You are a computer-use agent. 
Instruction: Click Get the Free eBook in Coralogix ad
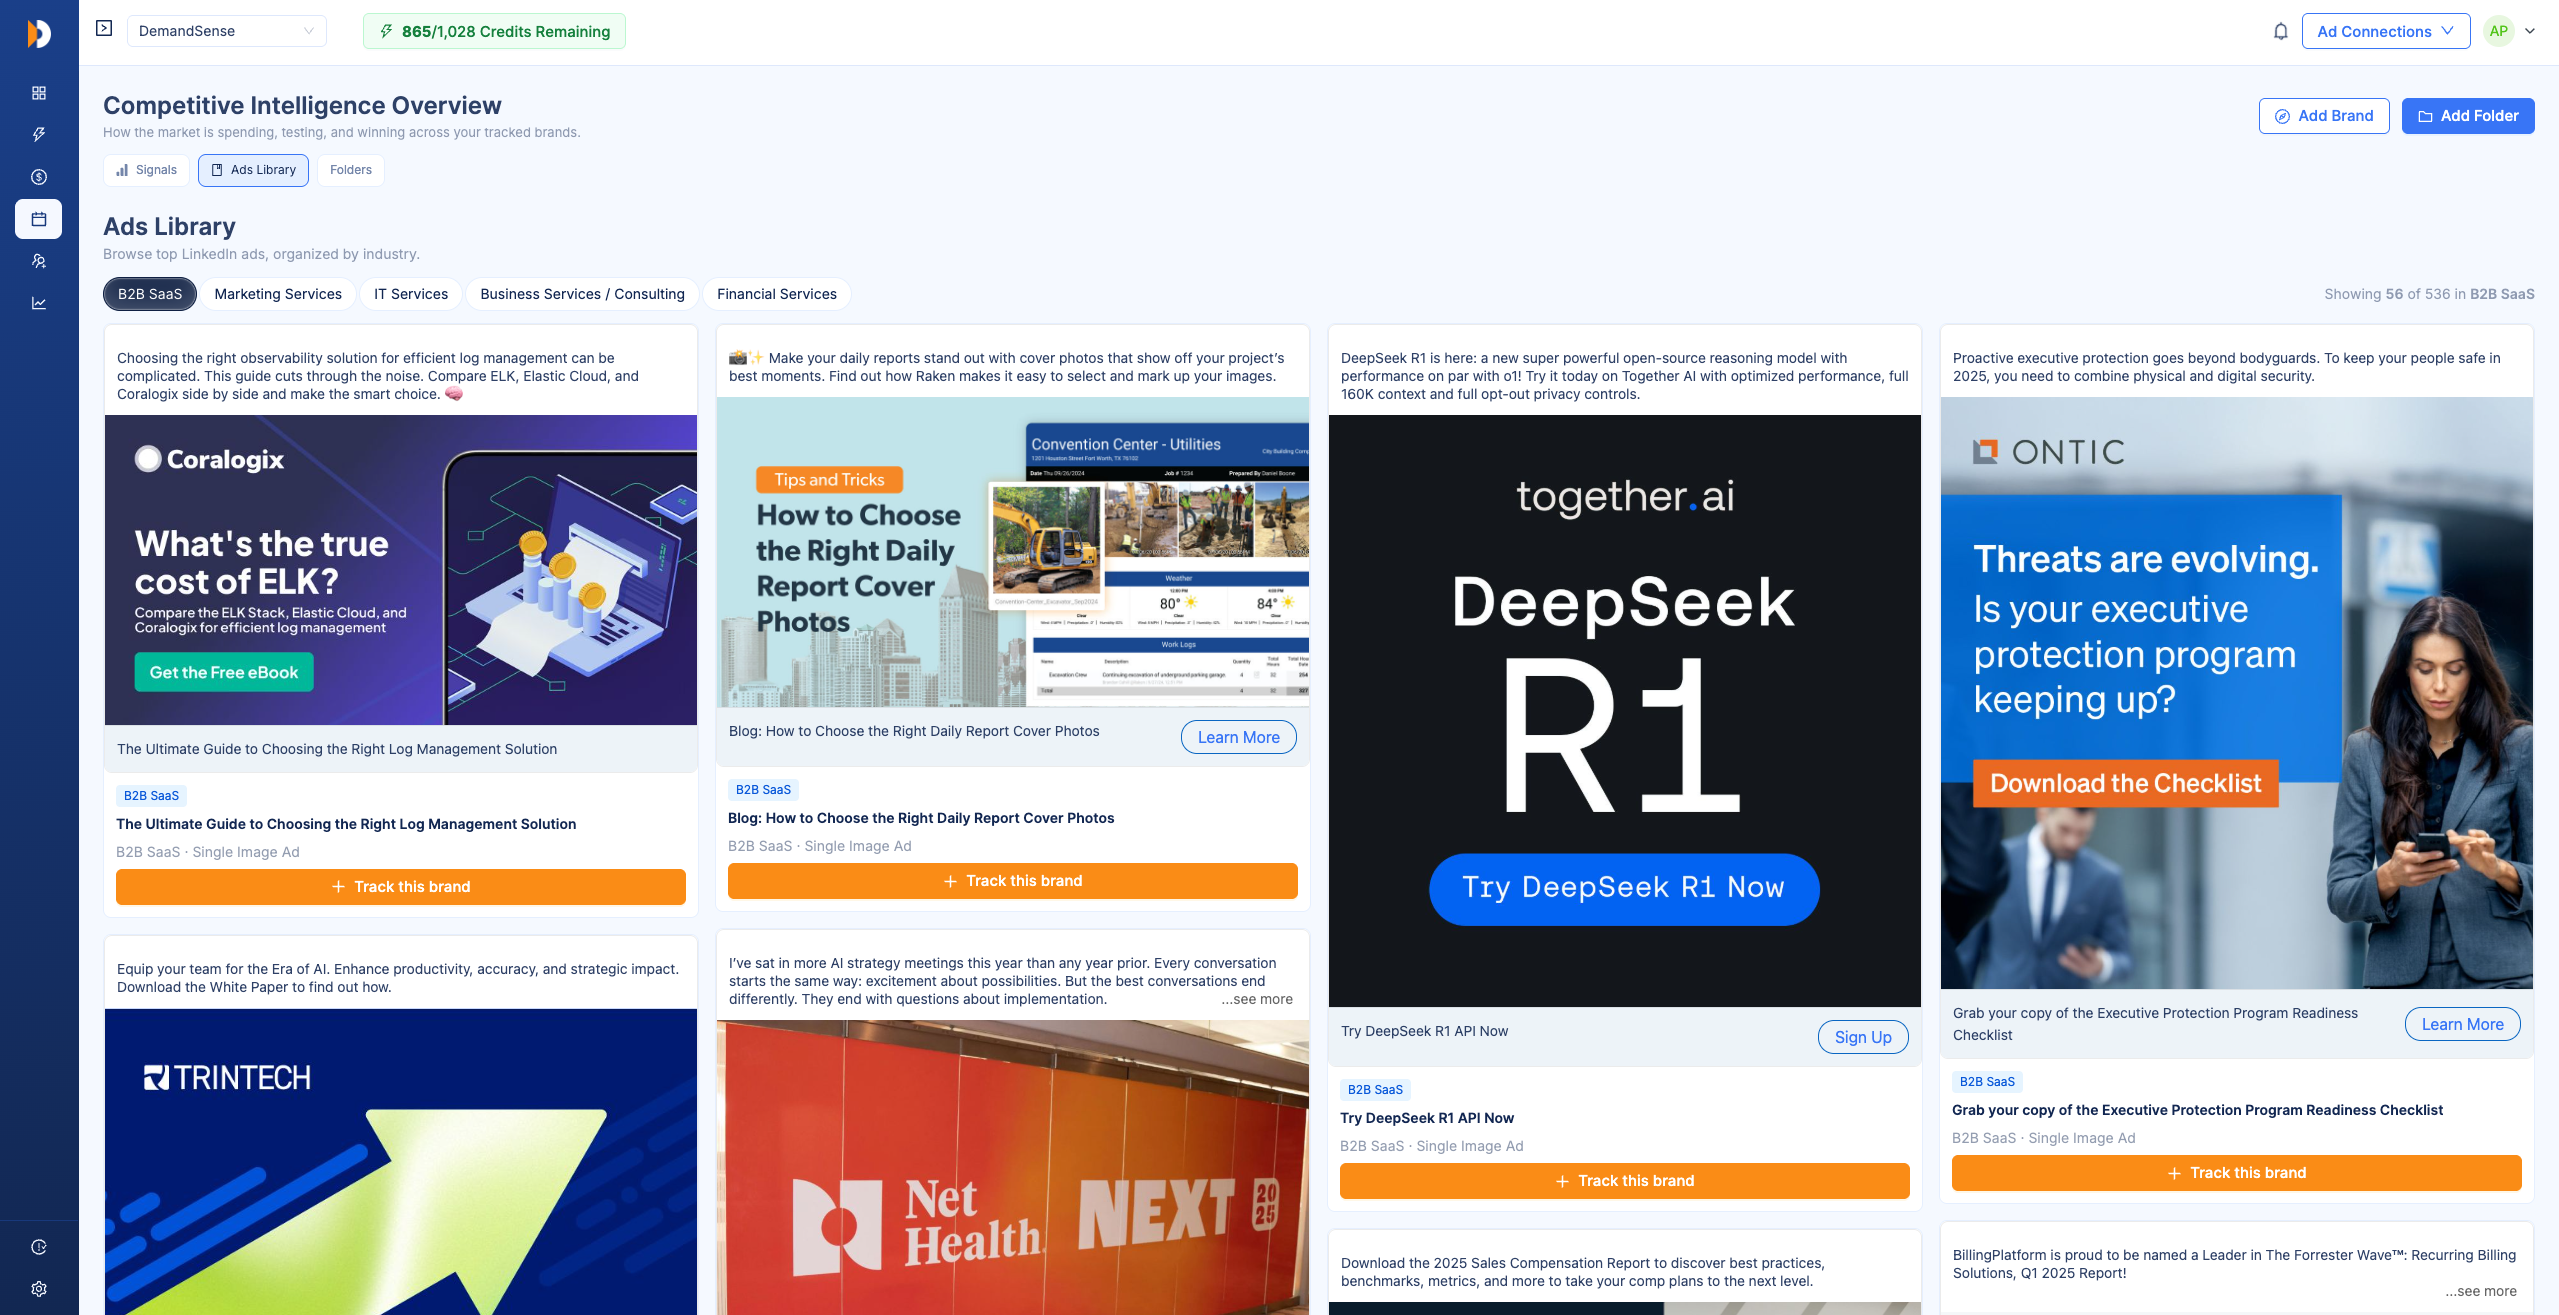pos(224,672)
